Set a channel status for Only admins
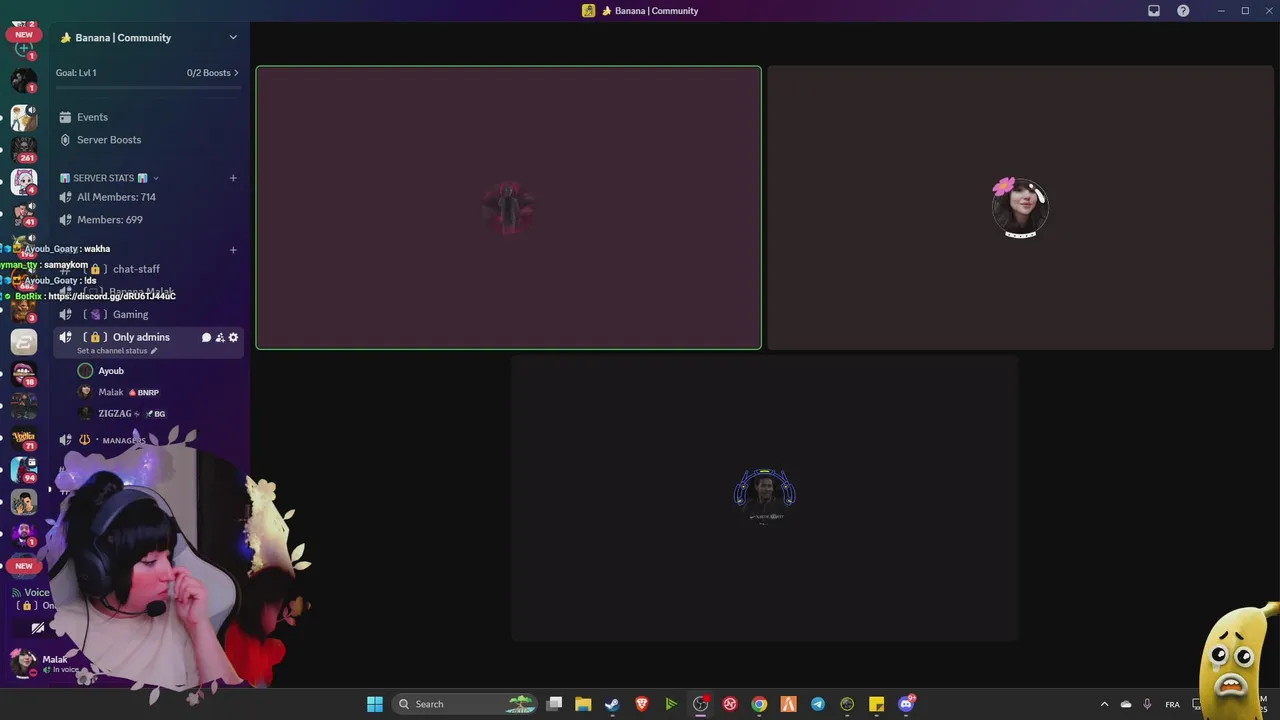1280x720 pixels. pos(117,351)
